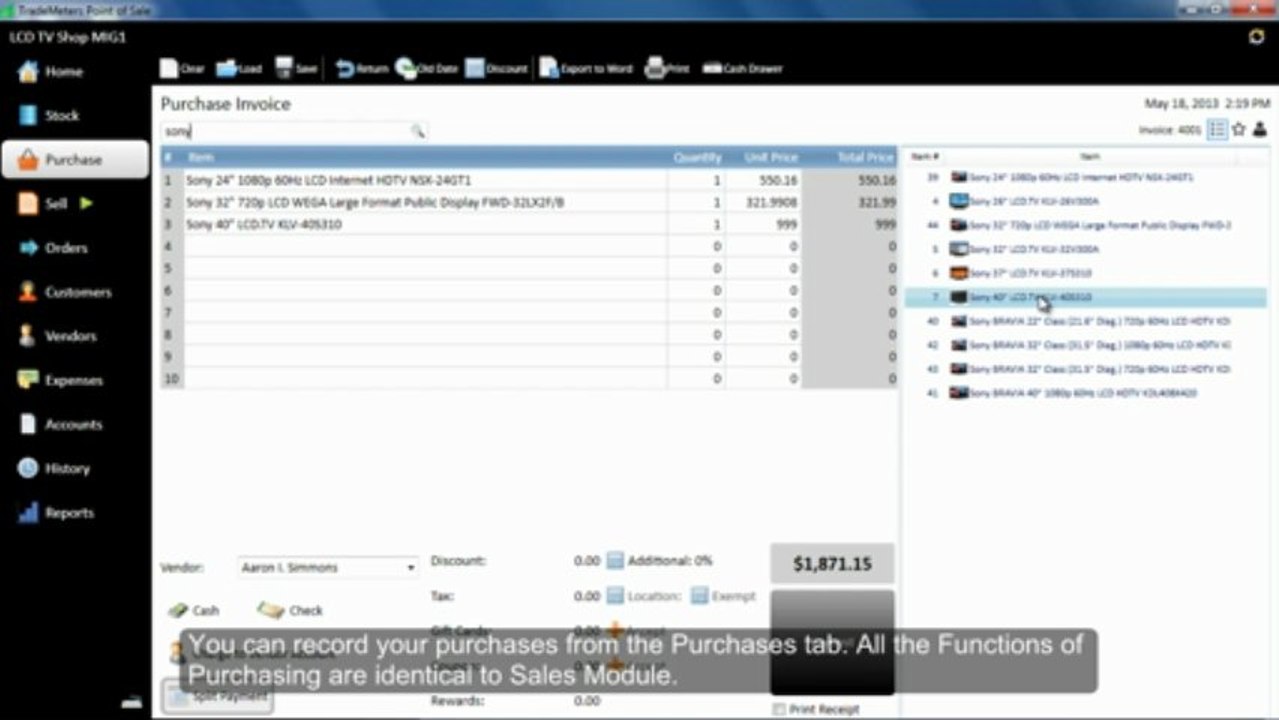Viewport: 1279px width, 720px height.
Task: Click the magnifier icon in search box
Action: coord(417,131)
